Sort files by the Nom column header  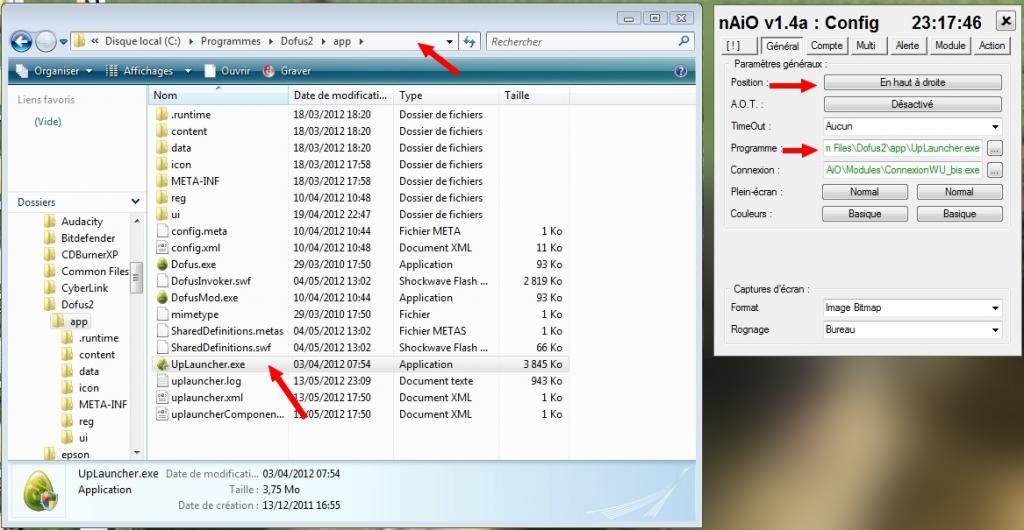(x=218, y=95)
